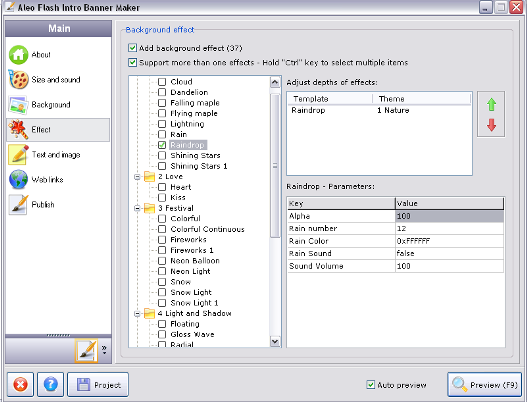
Task: Enable the Lightning effect checkbox
Action: (x=162, y=124)
